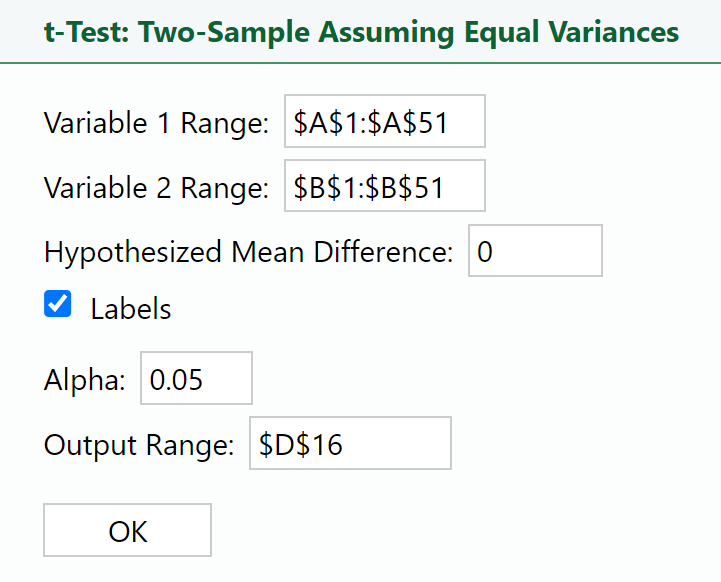This screenshot has height=582, width=721.
Task: Click the "Hypothesized Mean Difference:" label
Action: click(x=248, y=252)
